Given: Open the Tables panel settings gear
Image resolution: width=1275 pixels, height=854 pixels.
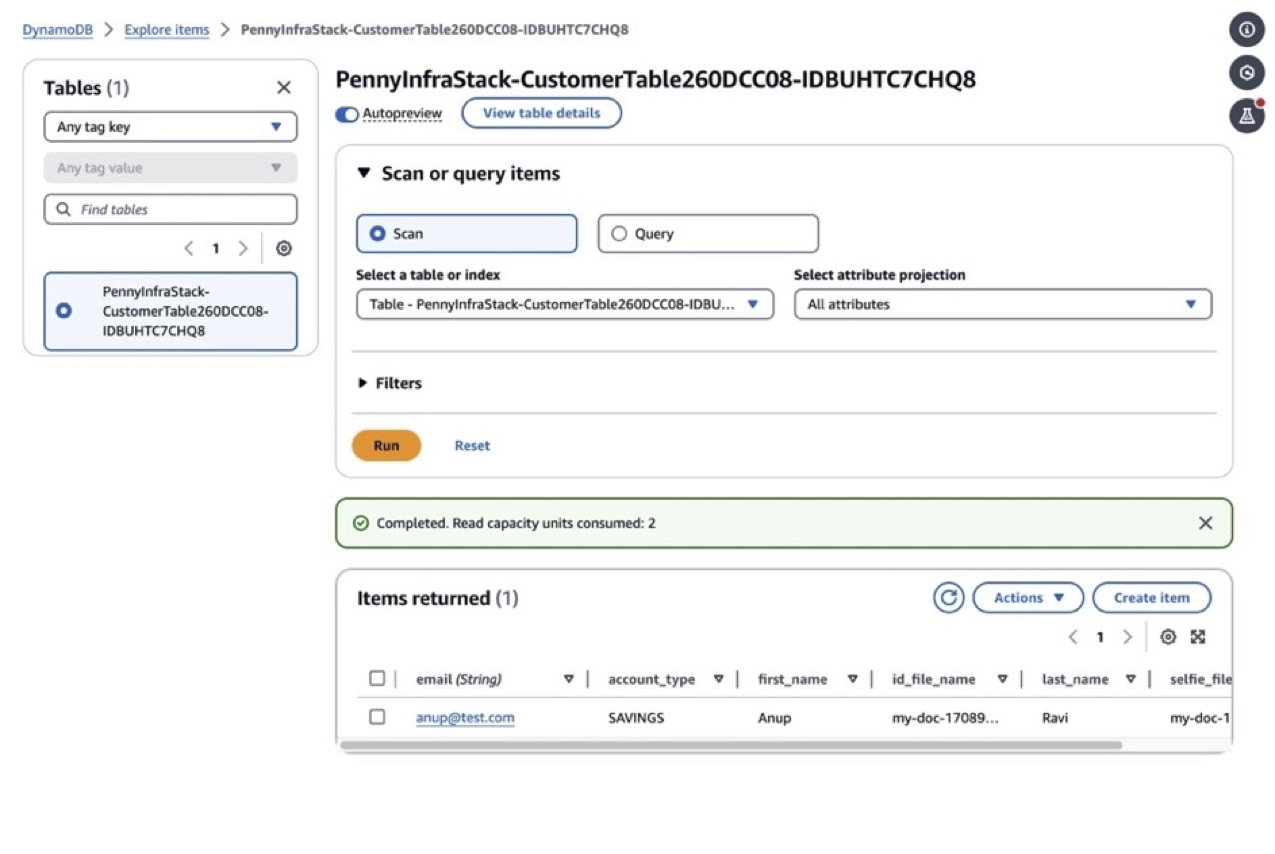Looking at the screenshot, I should (x=284, y=248).
